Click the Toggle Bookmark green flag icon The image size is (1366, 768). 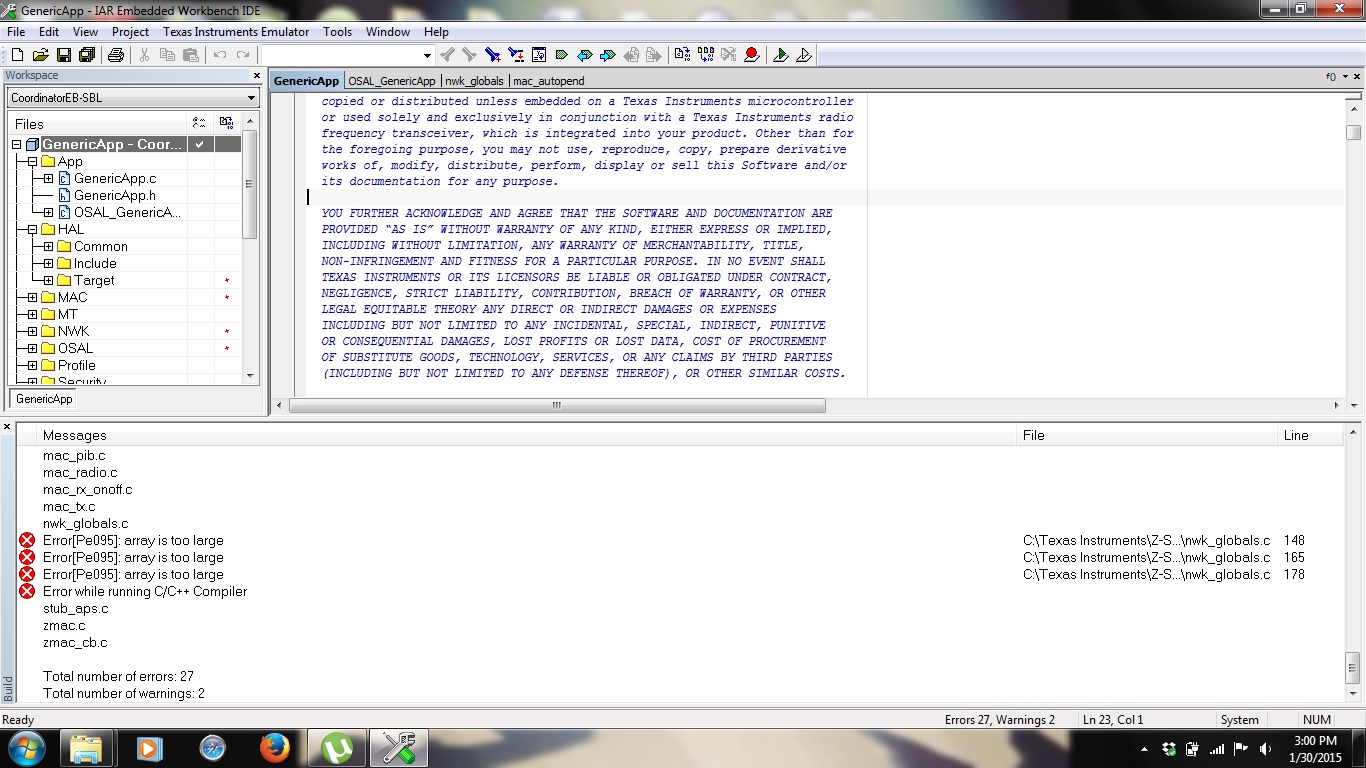(562, 55)
